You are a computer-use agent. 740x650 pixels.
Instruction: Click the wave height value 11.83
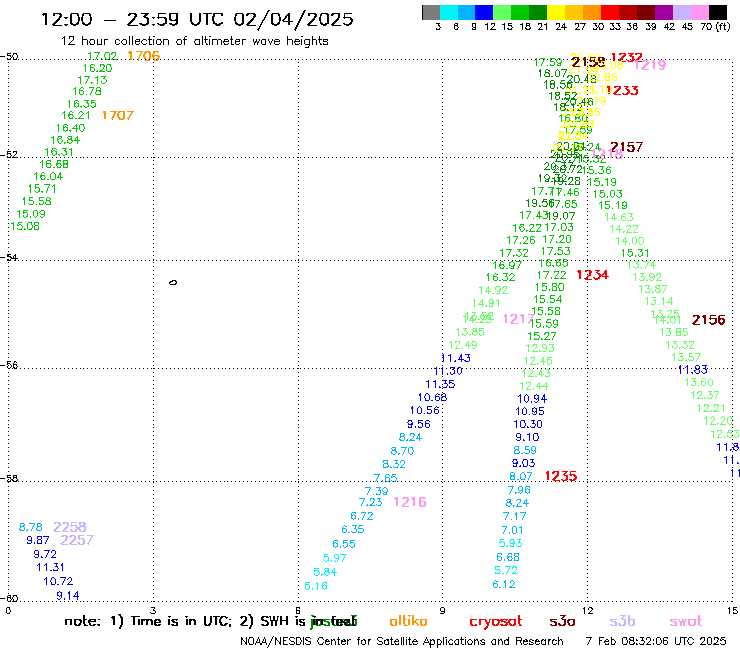coord(693,370)
